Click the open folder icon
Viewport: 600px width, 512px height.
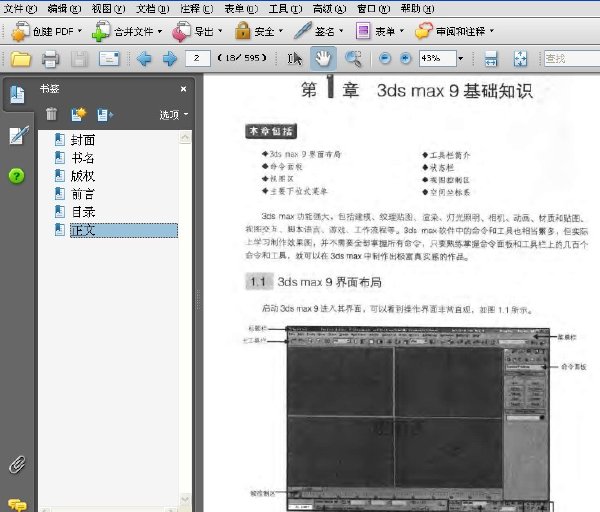(21, 59)
